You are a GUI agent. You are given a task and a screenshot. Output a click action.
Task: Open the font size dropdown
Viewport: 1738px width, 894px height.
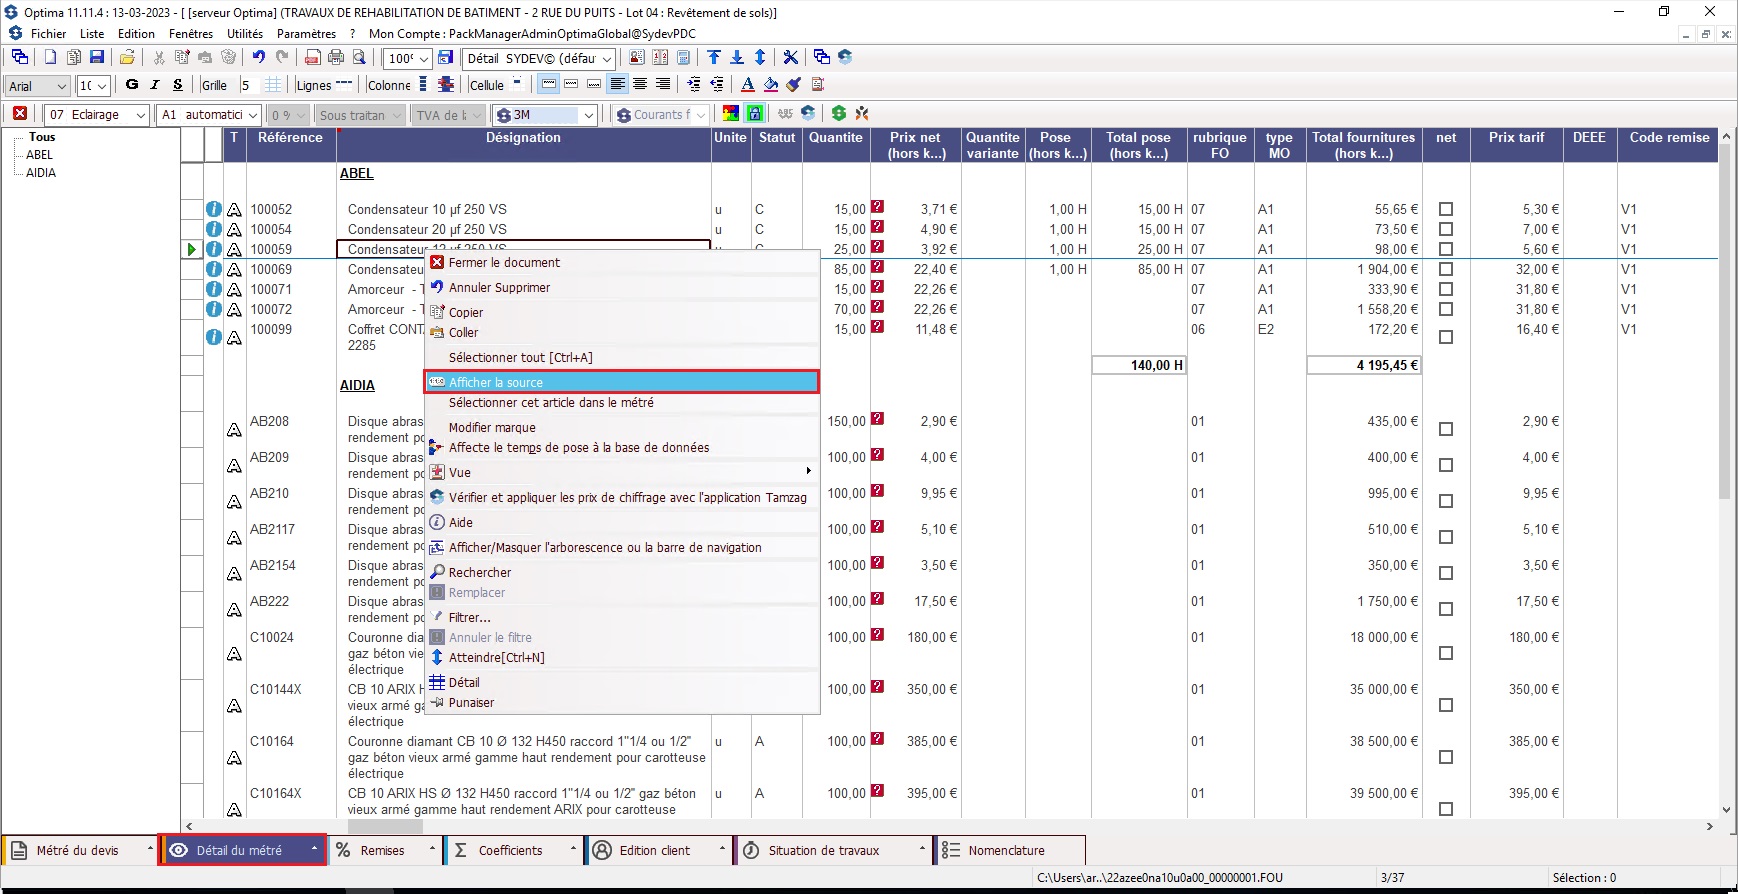pyautogui.click(x=102, y=86)
